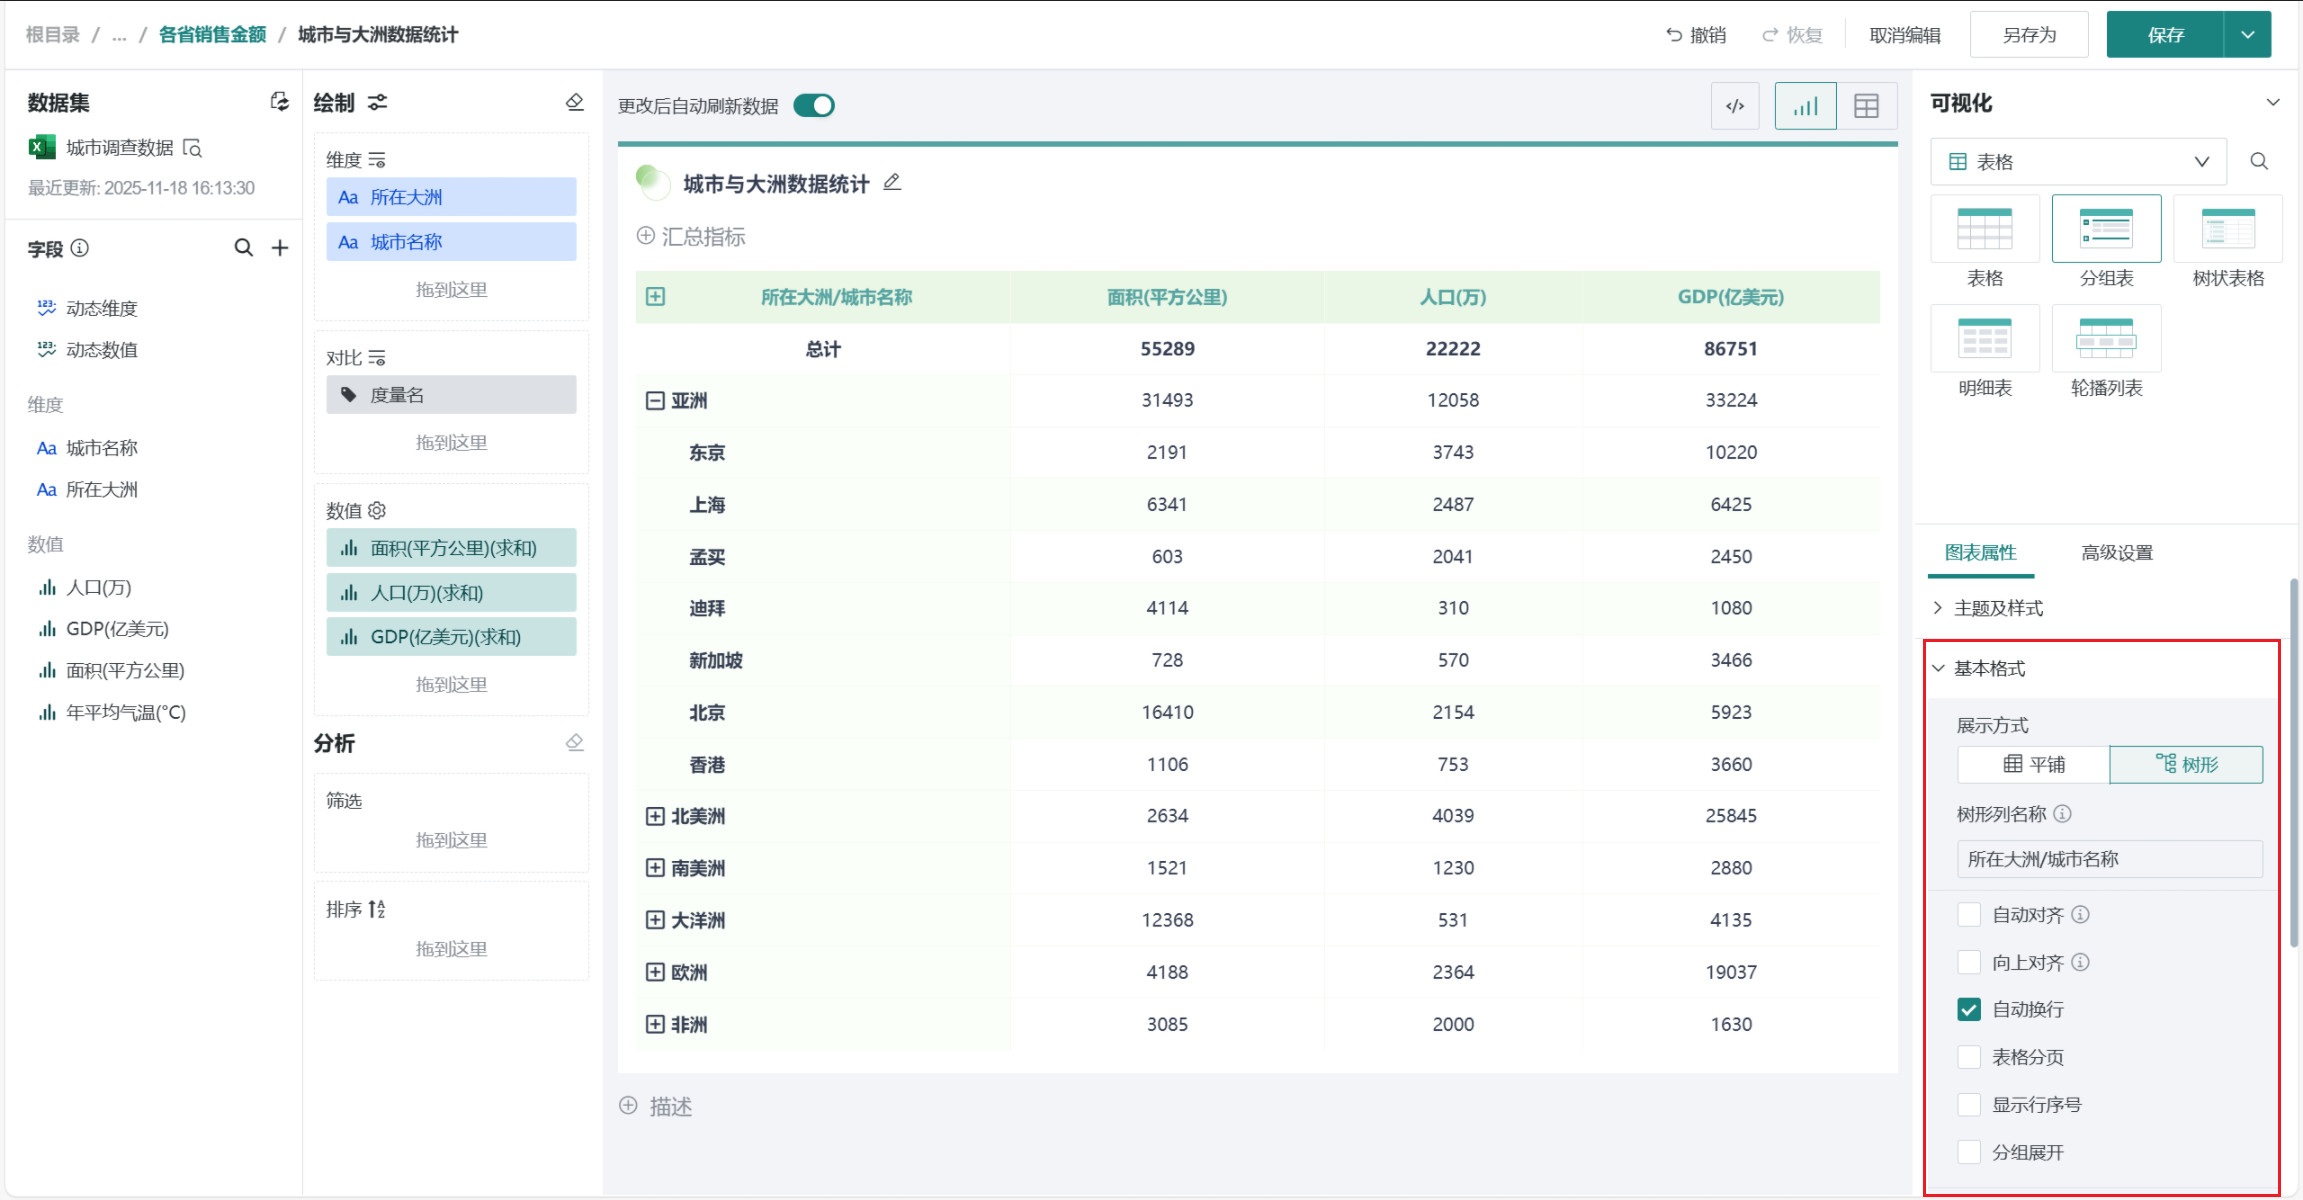Expand the North America row
The height and width of the screenshot is (1200, 2303).
655,816
